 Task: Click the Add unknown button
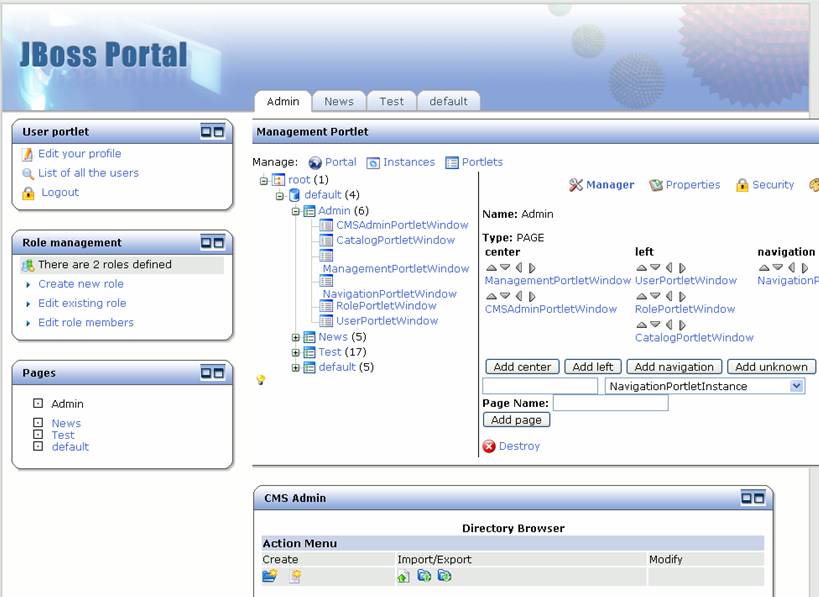[x=771, y=367]
